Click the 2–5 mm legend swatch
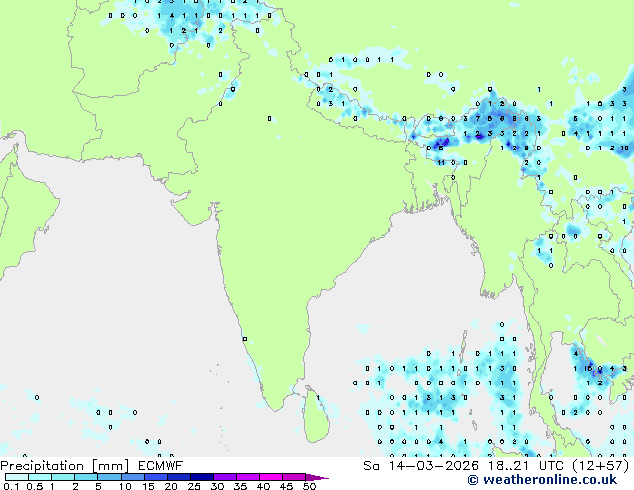Image resolution: width=634 pixels, height=490 pixels. [x=86, y=477]
